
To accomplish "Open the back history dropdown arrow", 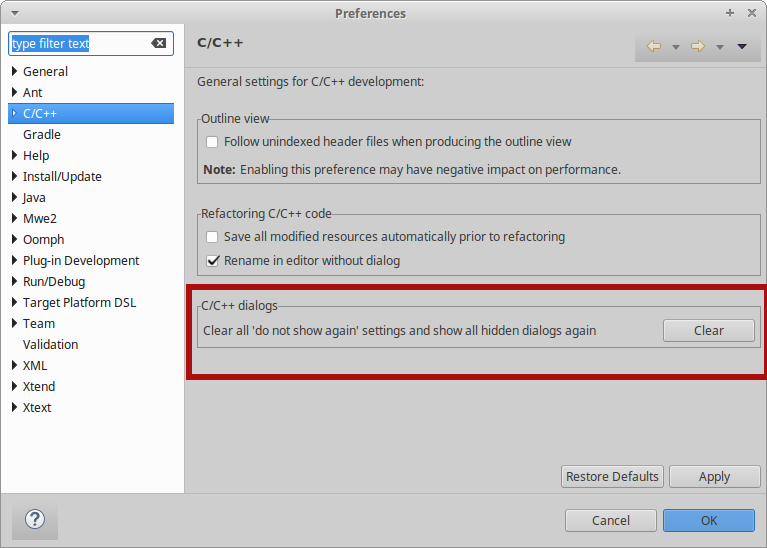I will click(x=676, y=47).
